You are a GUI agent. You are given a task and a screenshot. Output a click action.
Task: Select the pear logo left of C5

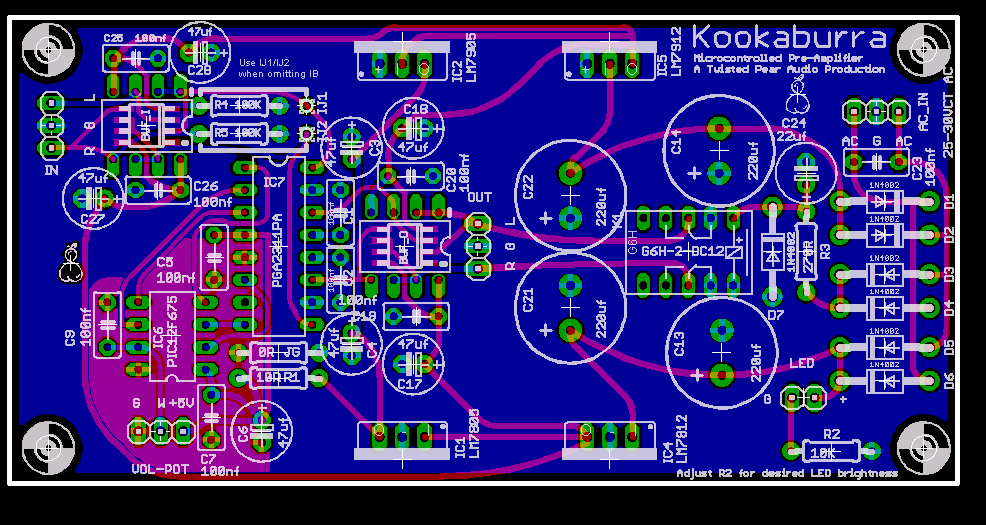point(70,263)
